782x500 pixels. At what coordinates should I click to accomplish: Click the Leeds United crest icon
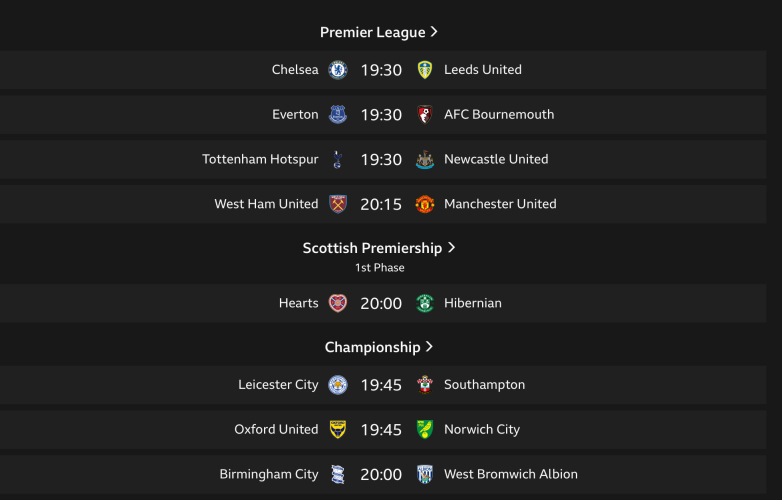[425, 70]
